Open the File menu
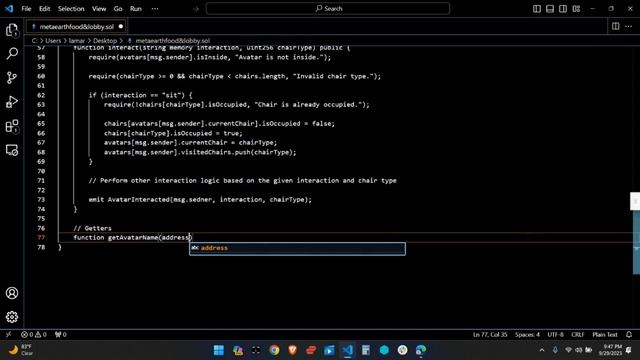 (x=26, y=9)
